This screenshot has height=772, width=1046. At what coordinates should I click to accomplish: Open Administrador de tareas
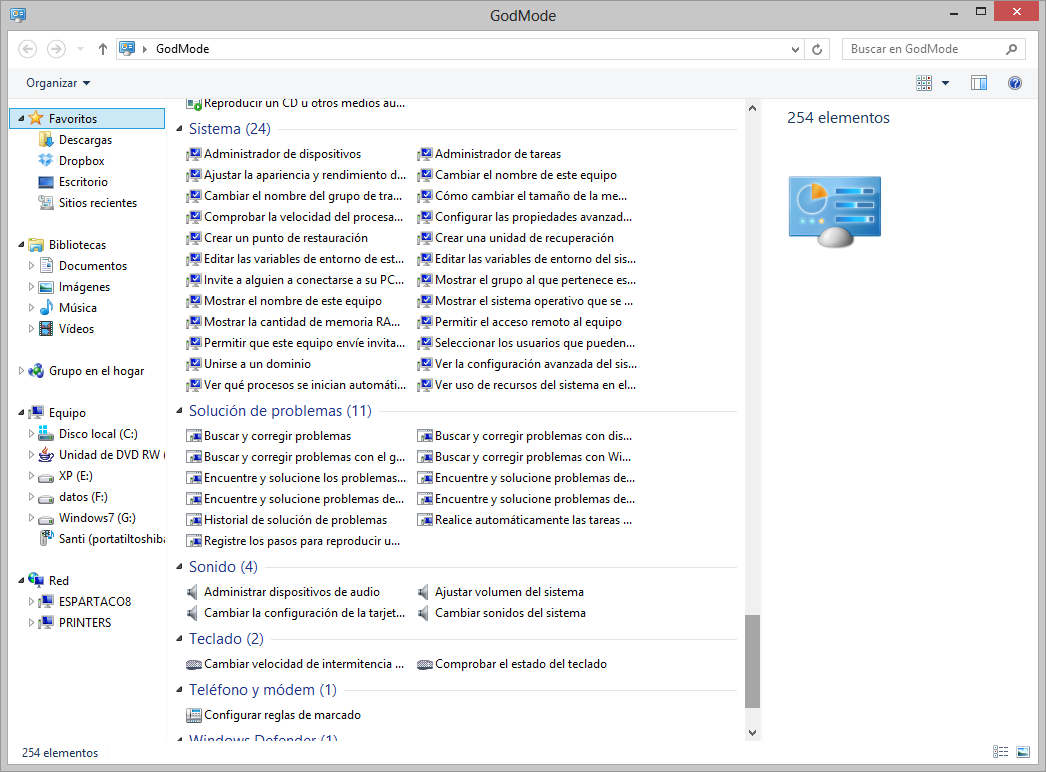pyautogui.click(x=498, y=154)
